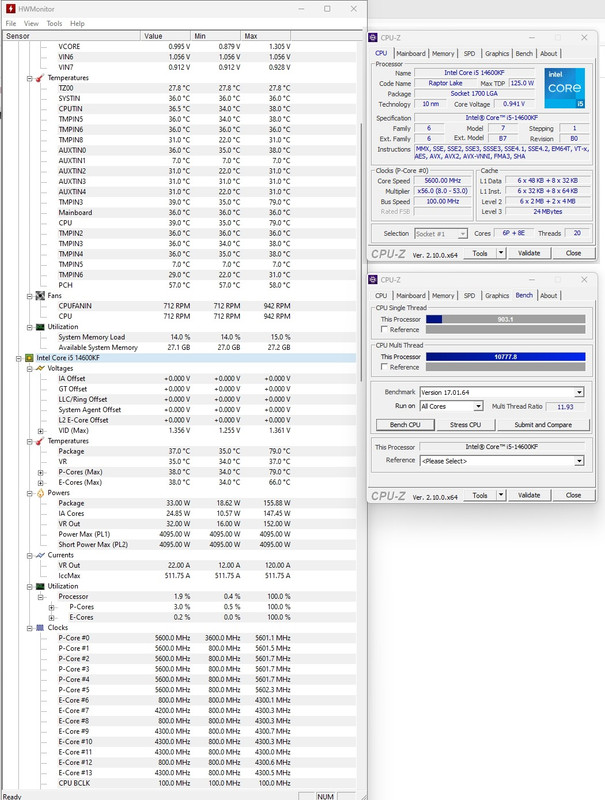Click the CPU Multi Thread score bar 10777.8
This screenshot has width=605, height=800.
click(506, 357)
